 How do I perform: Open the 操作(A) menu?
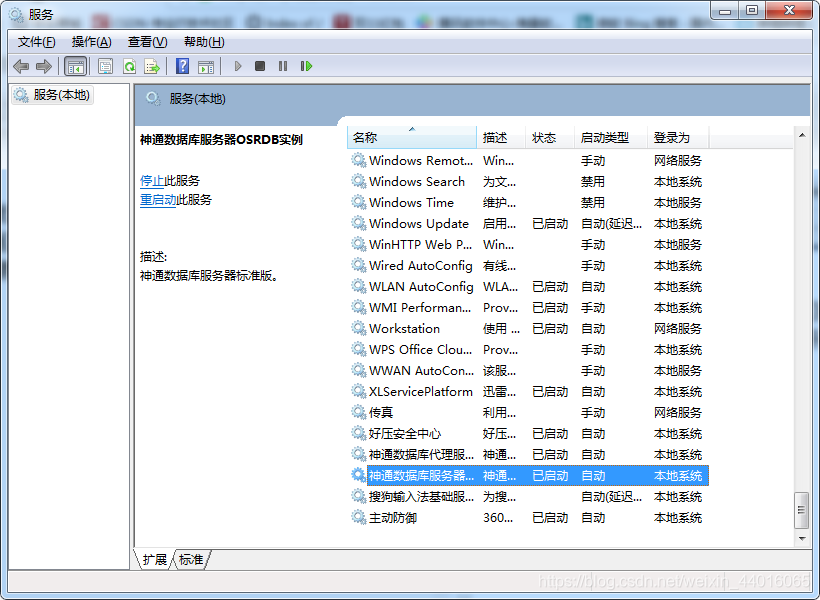pos(92,42)
